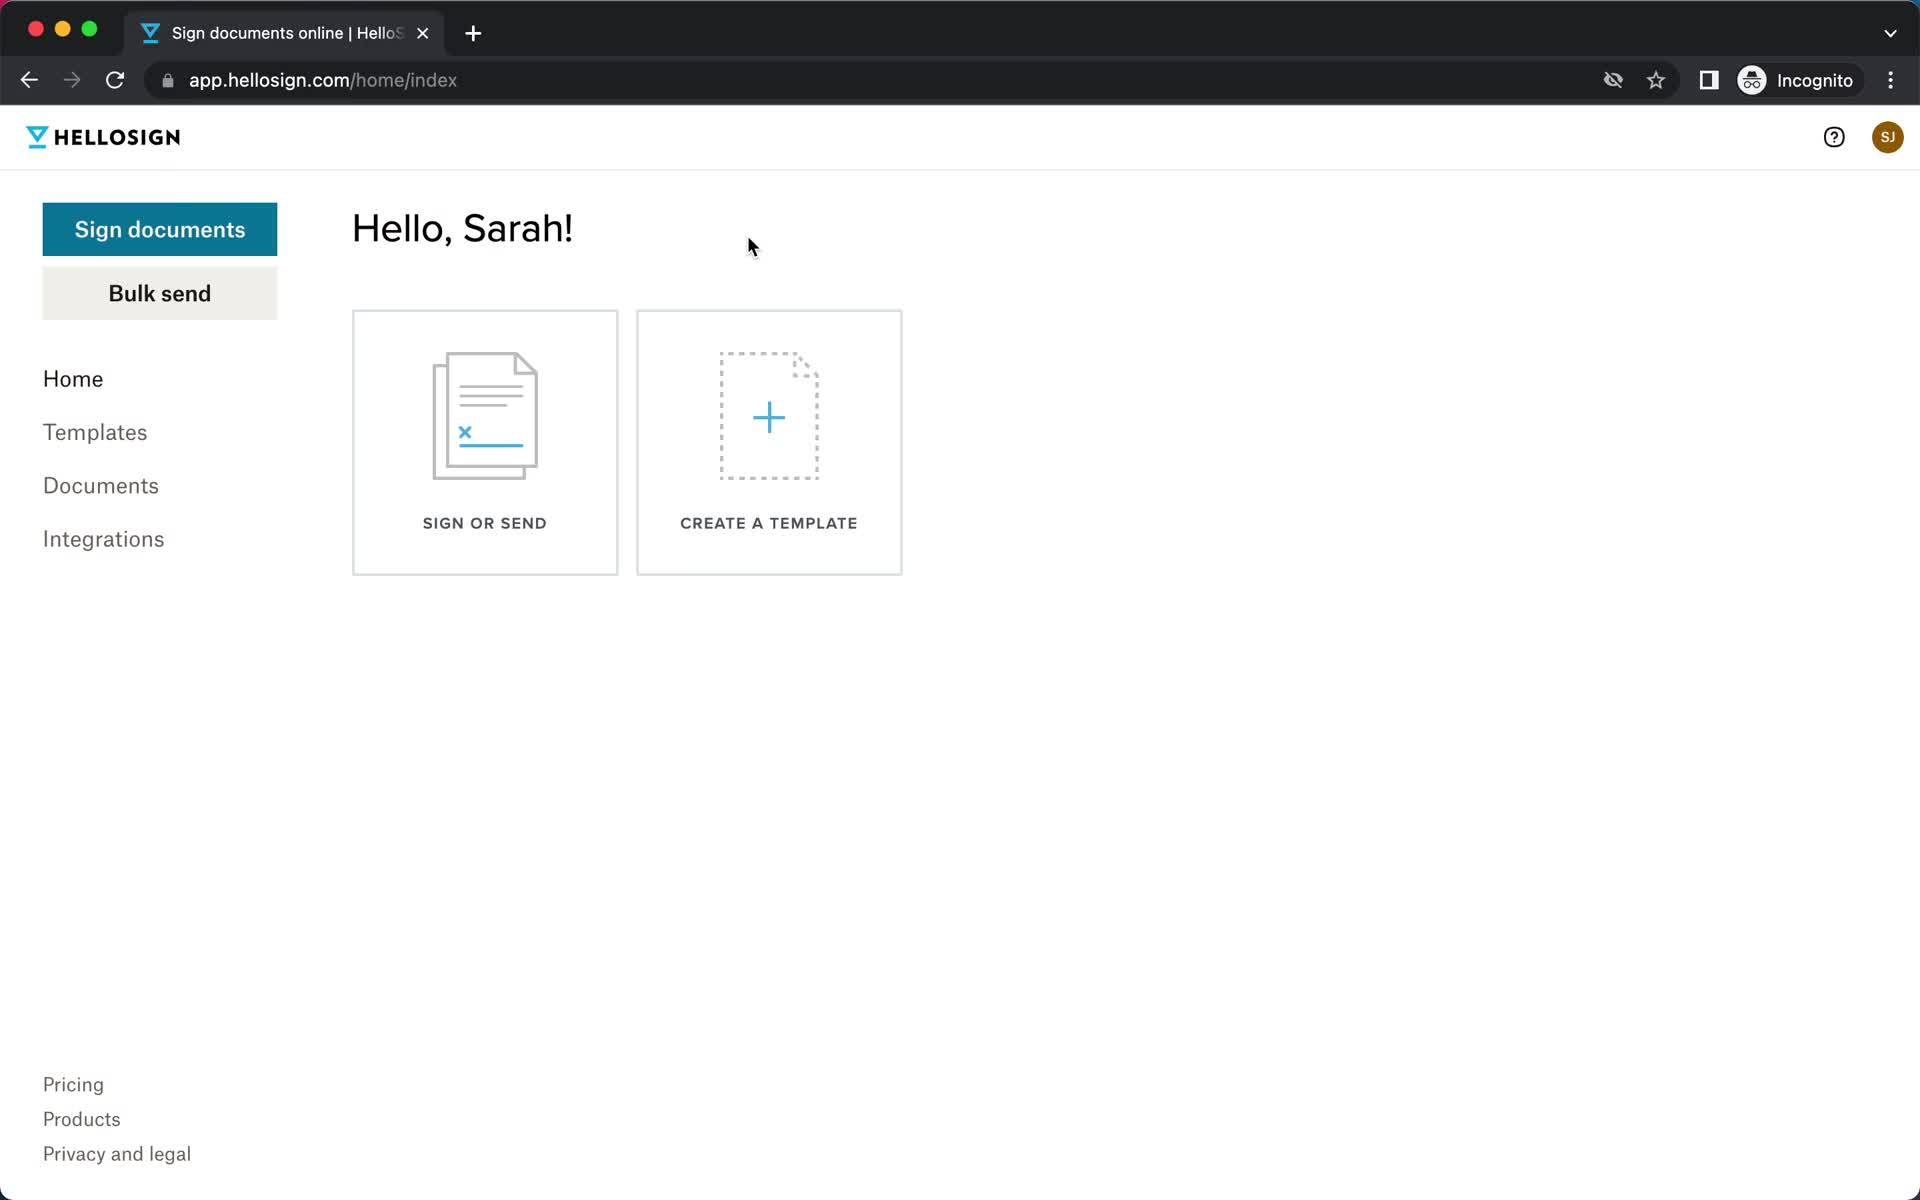Click the help question mark icon
Screen dimensions: 1920x1200
1834,137
